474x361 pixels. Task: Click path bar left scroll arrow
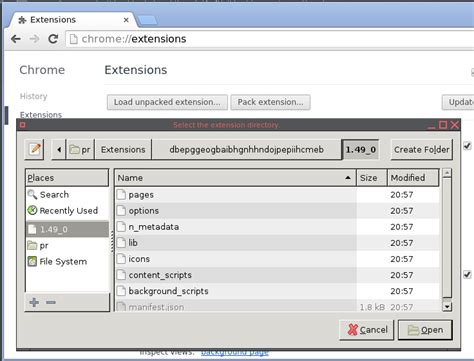pyautogui.click(x=59, y=150)
